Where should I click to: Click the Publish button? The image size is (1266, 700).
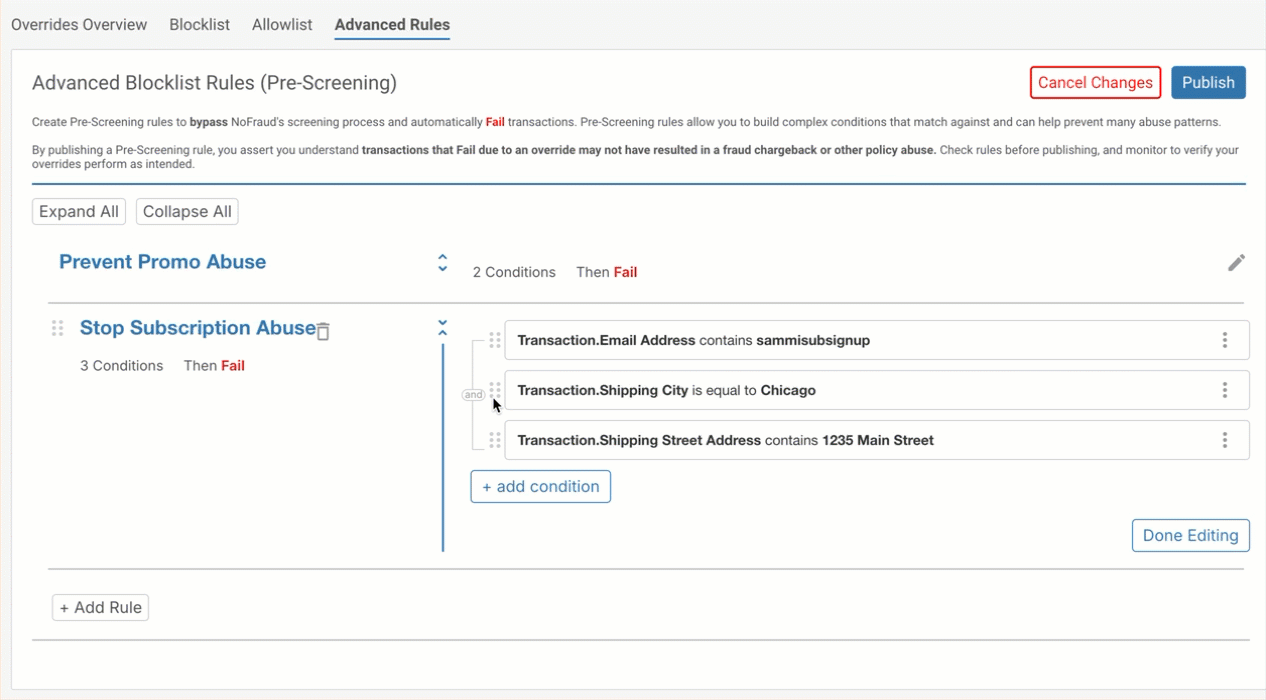pyautogui.click(x=1208, y=83)
